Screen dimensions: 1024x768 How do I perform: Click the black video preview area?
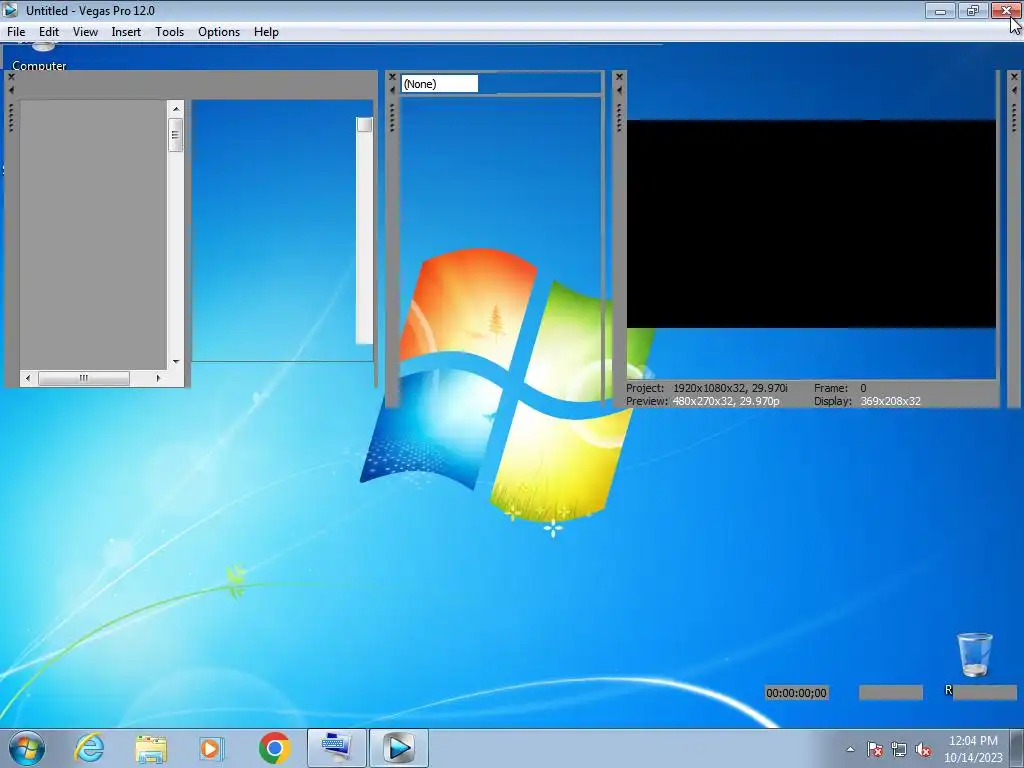pos(811,224)
